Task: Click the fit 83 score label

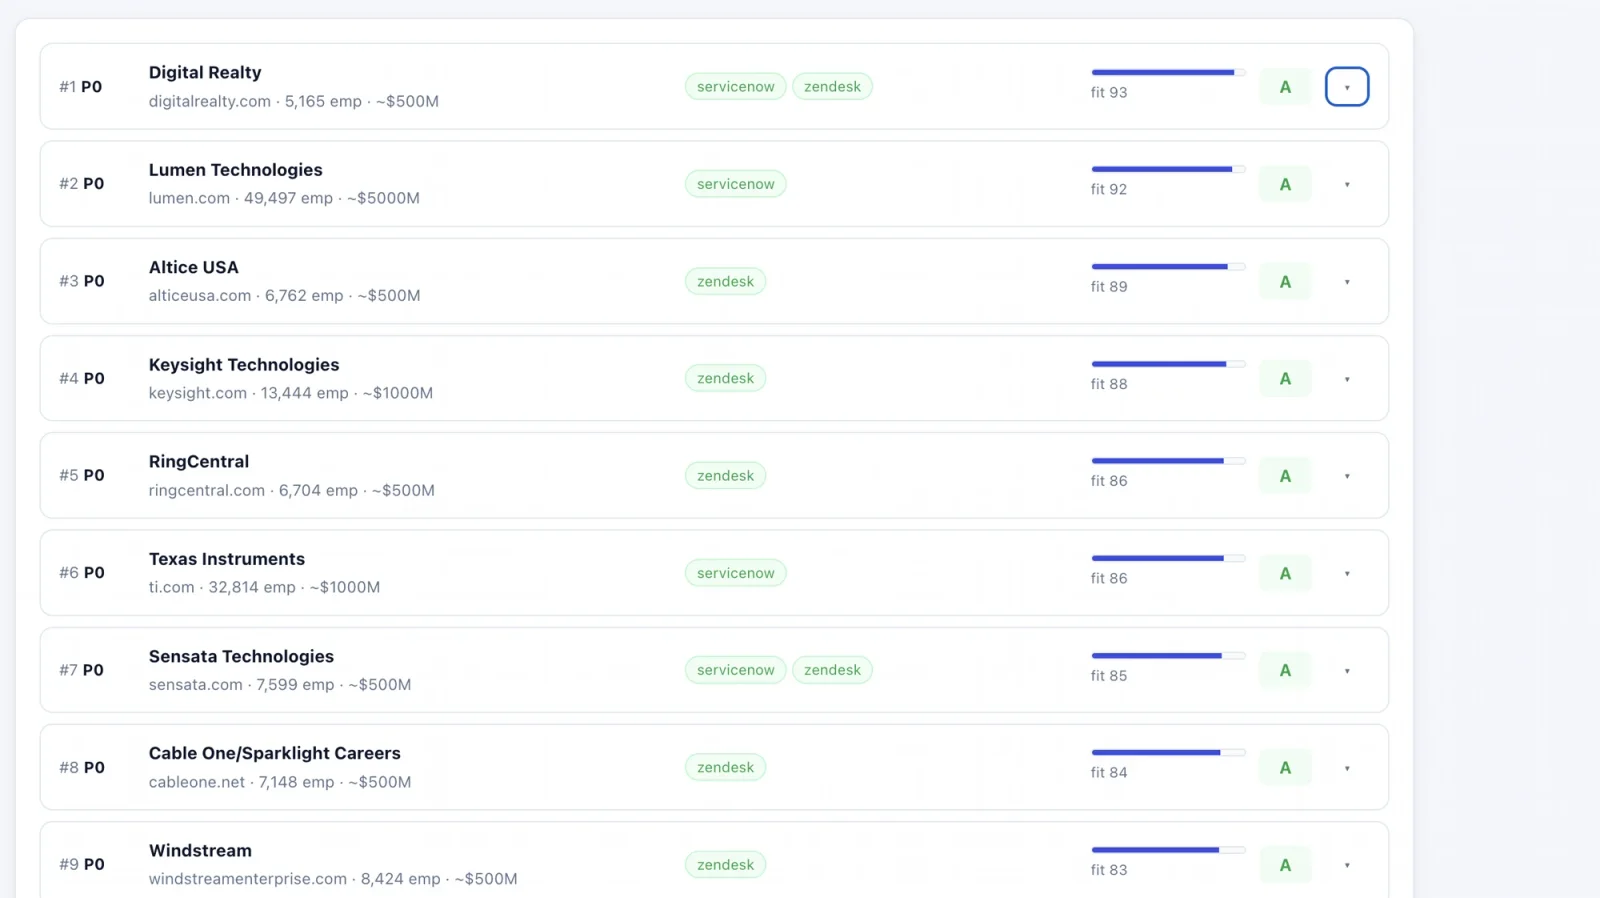Action: tap(1109, 870)
